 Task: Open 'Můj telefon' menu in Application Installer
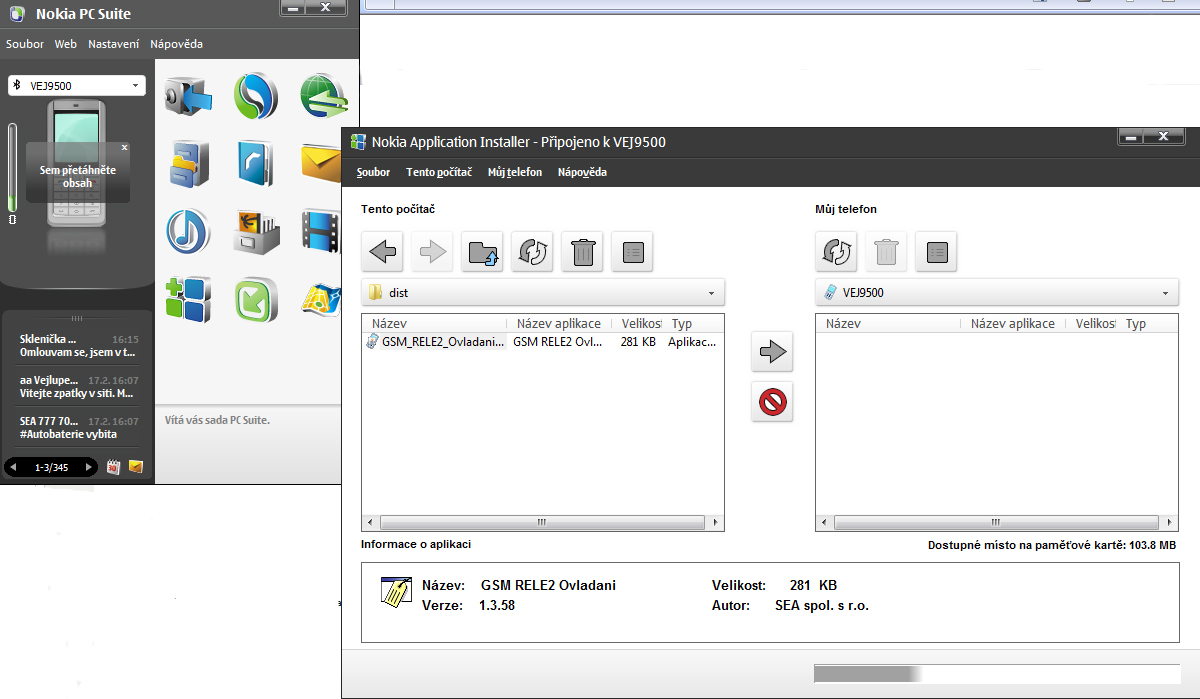515,172
